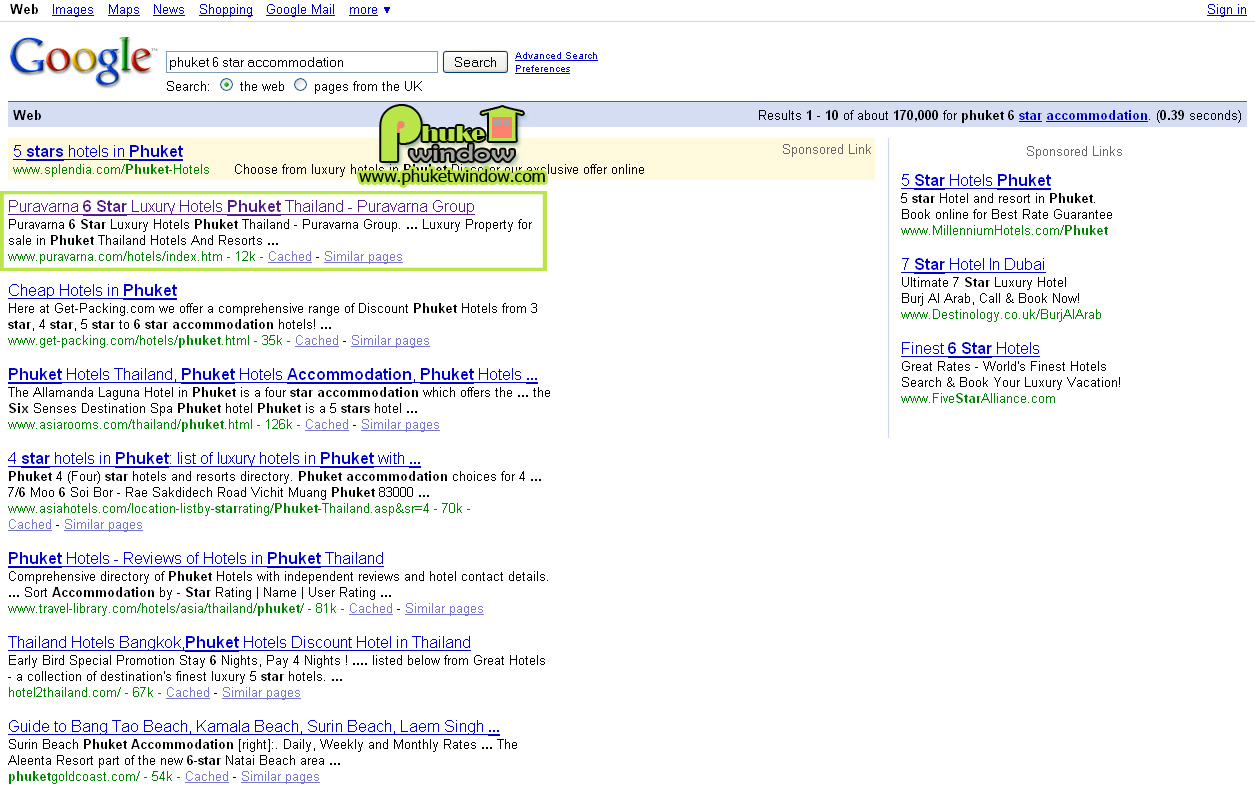
Task: Select the Web item in top navigation
Action: tap(24, 10)
